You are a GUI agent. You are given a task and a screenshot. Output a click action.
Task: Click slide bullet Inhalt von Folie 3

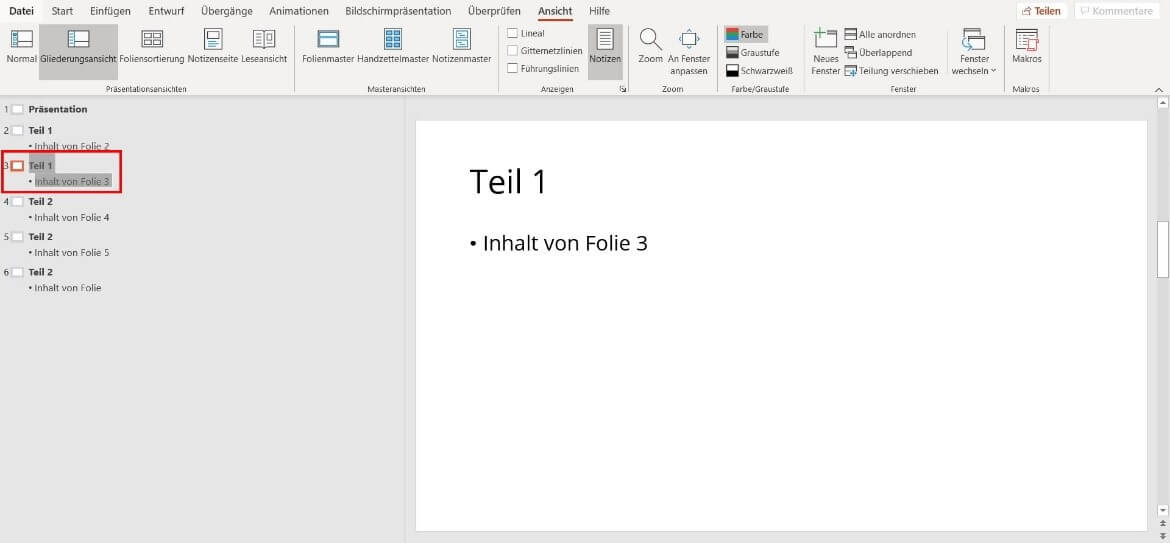[x=566, y=243]
